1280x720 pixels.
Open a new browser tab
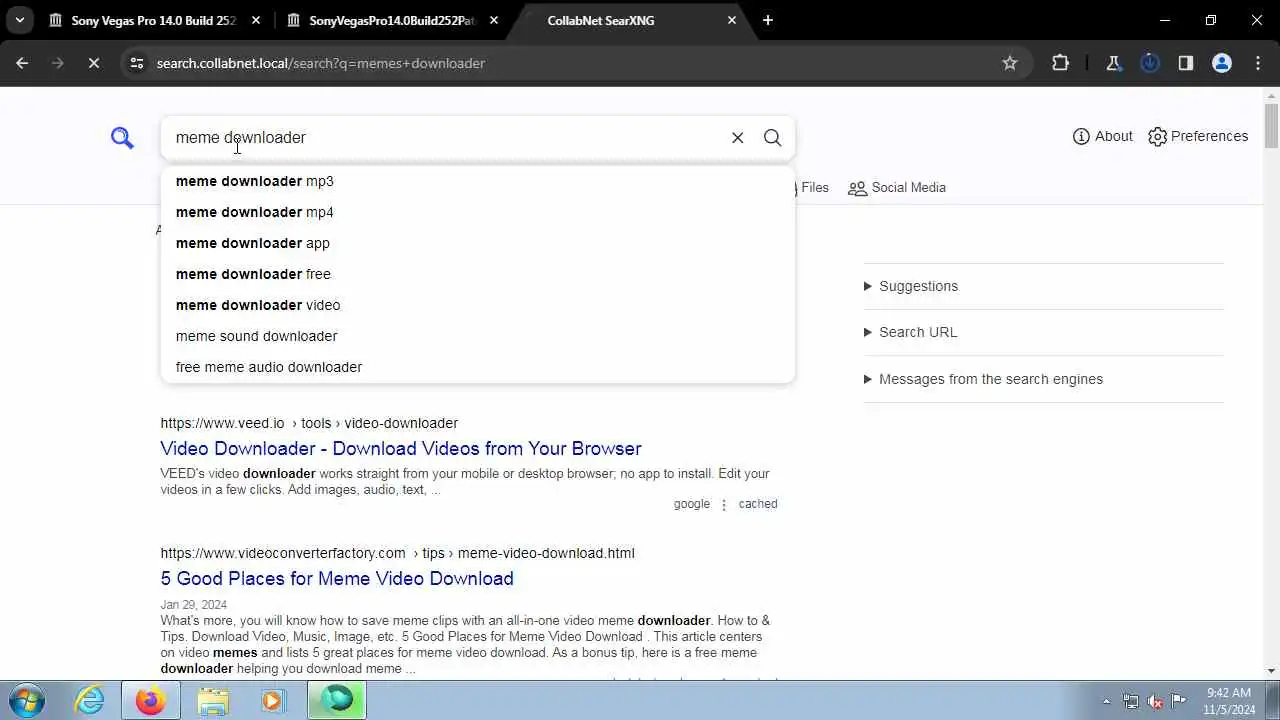(768, 20)
